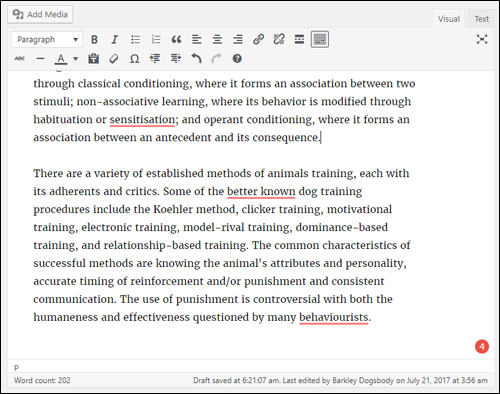Click the Add Media button
500x394 pixels.
40,15
